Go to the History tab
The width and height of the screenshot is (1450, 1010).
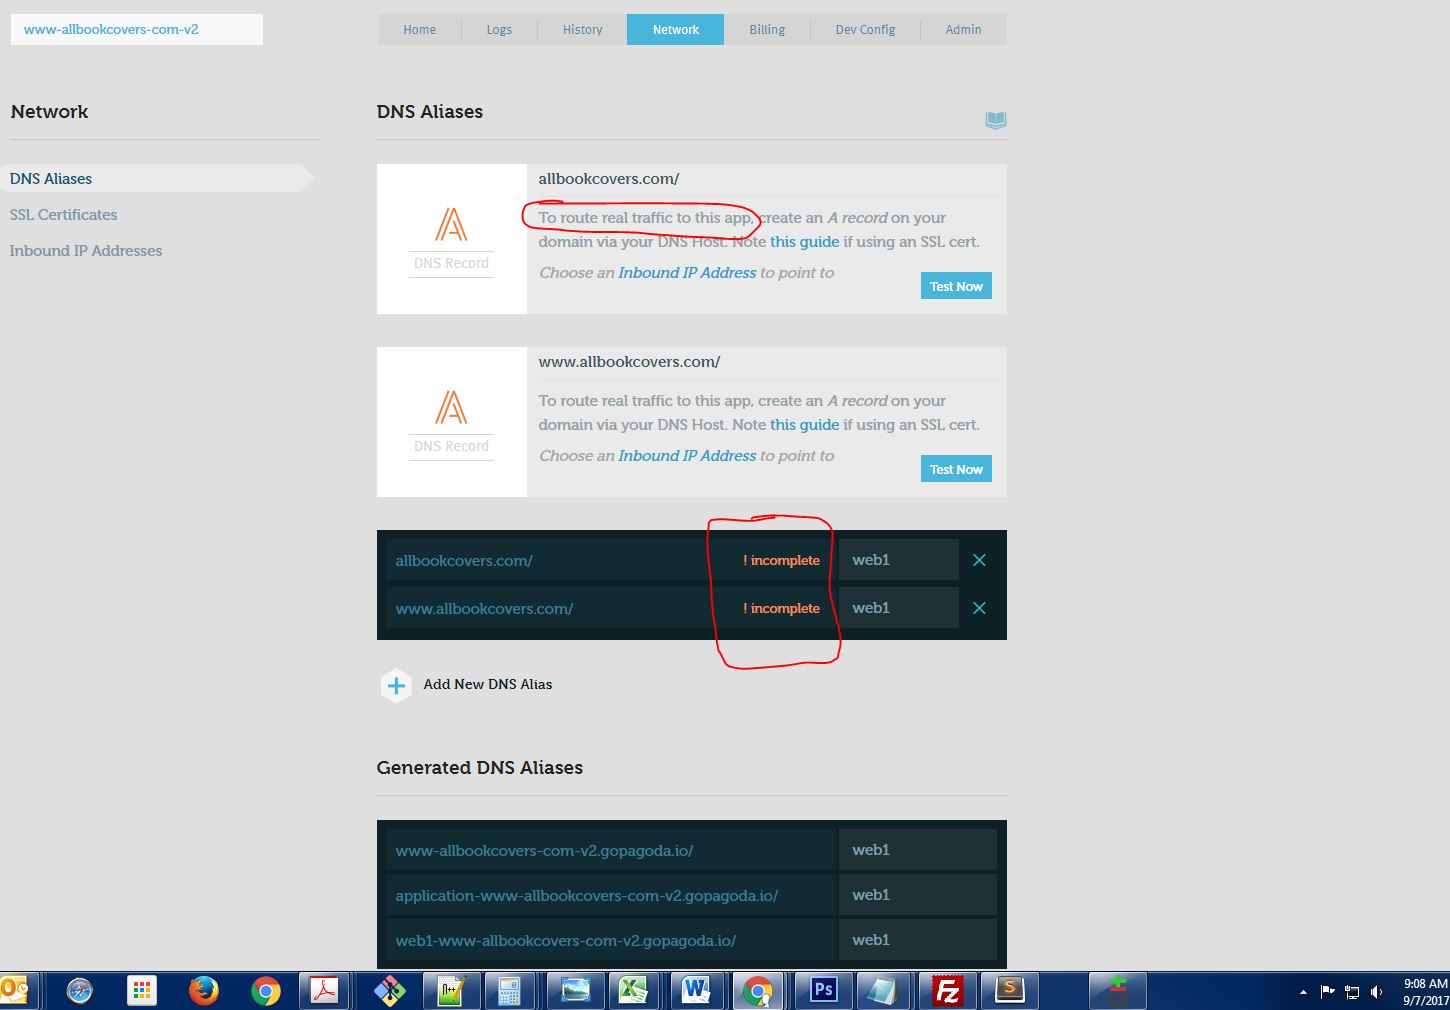pyautogui.click(x=582, y=30)
